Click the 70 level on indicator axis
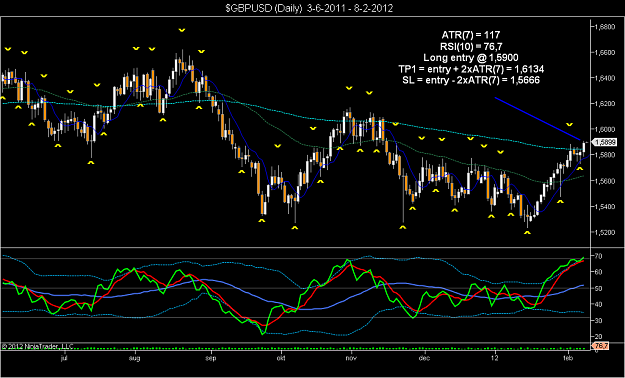Screen dimensions: 625x378 tap(598, 255)
